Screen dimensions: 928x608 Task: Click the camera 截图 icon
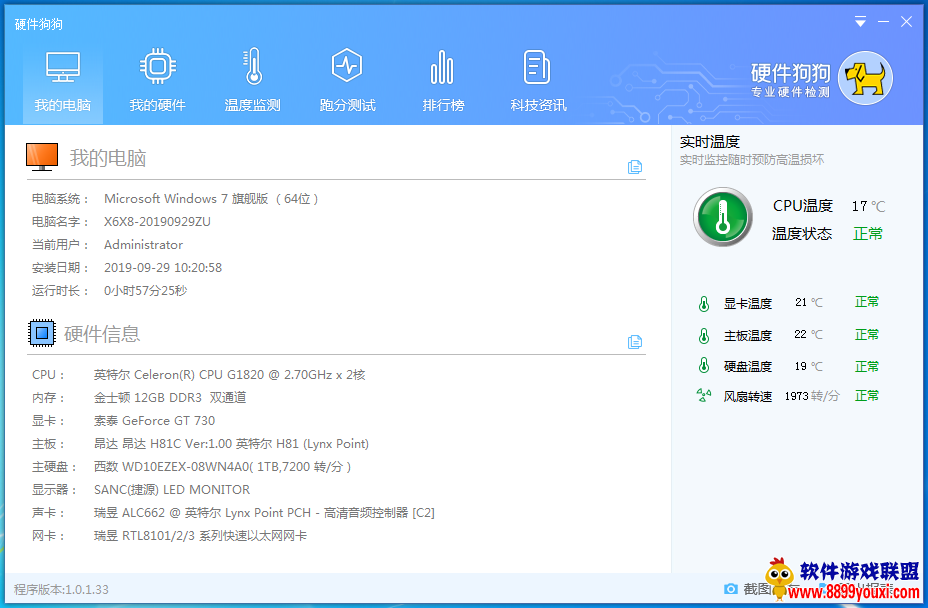coord(731,589)
